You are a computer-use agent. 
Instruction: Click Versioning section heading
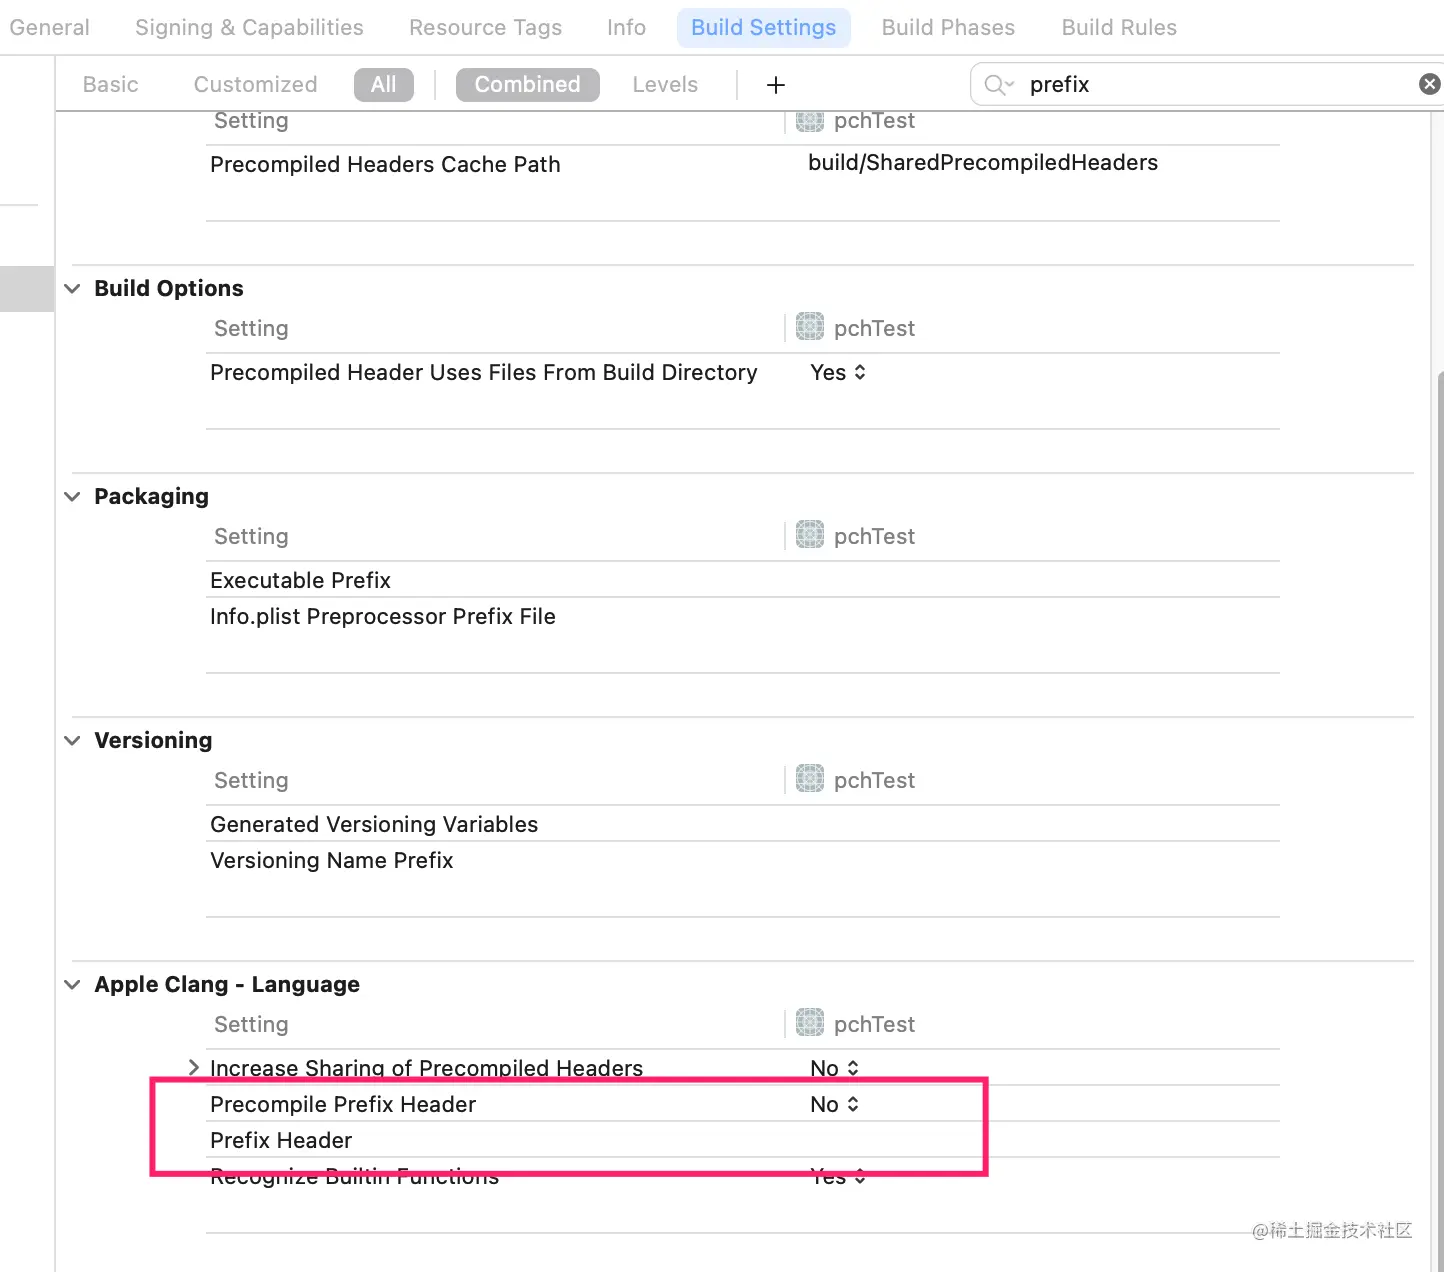click(153, 740)
